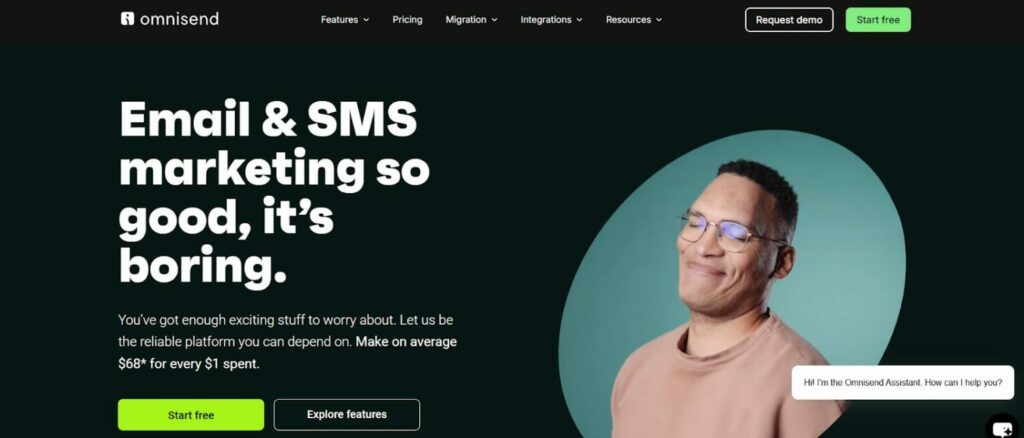This screenshot has height=438, width=1024.
Task: Click the large green Start free button
Action: [x=191, y=415]
